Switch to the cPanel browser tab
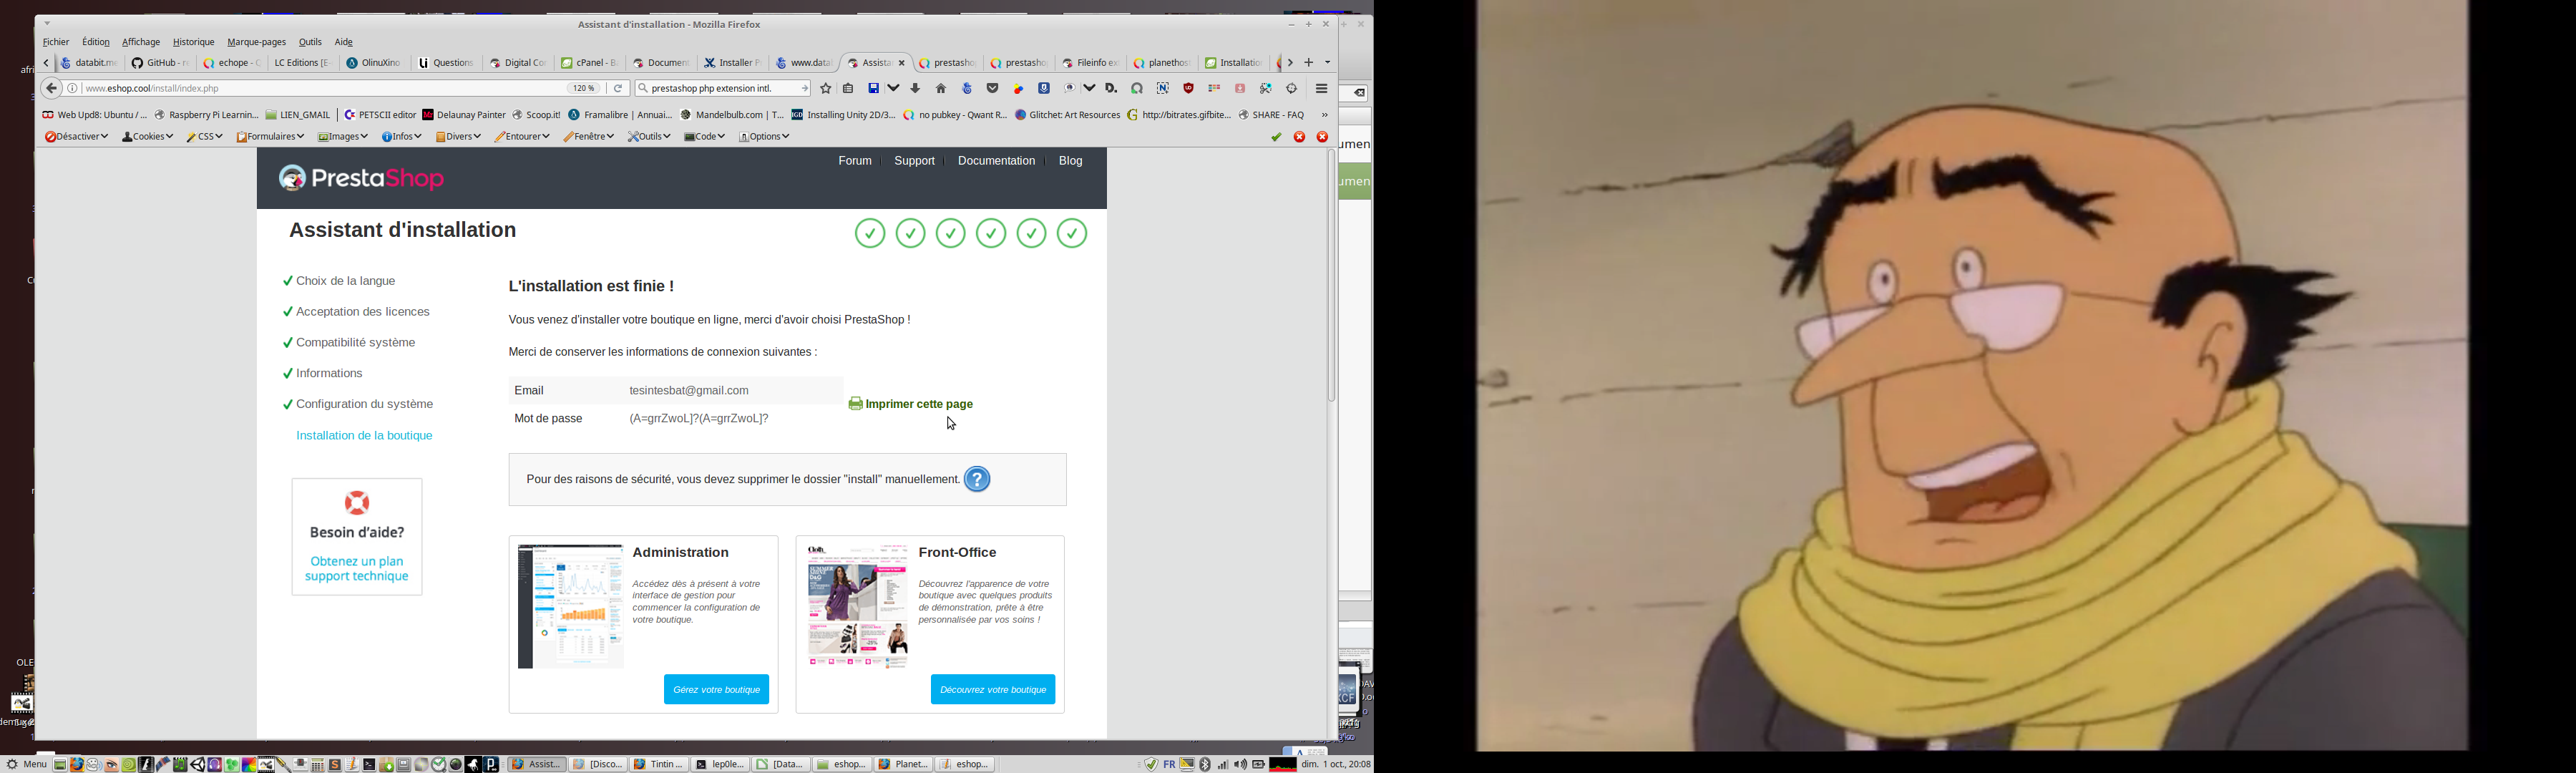Screen dimensions: 2576x773 [589, 63]
